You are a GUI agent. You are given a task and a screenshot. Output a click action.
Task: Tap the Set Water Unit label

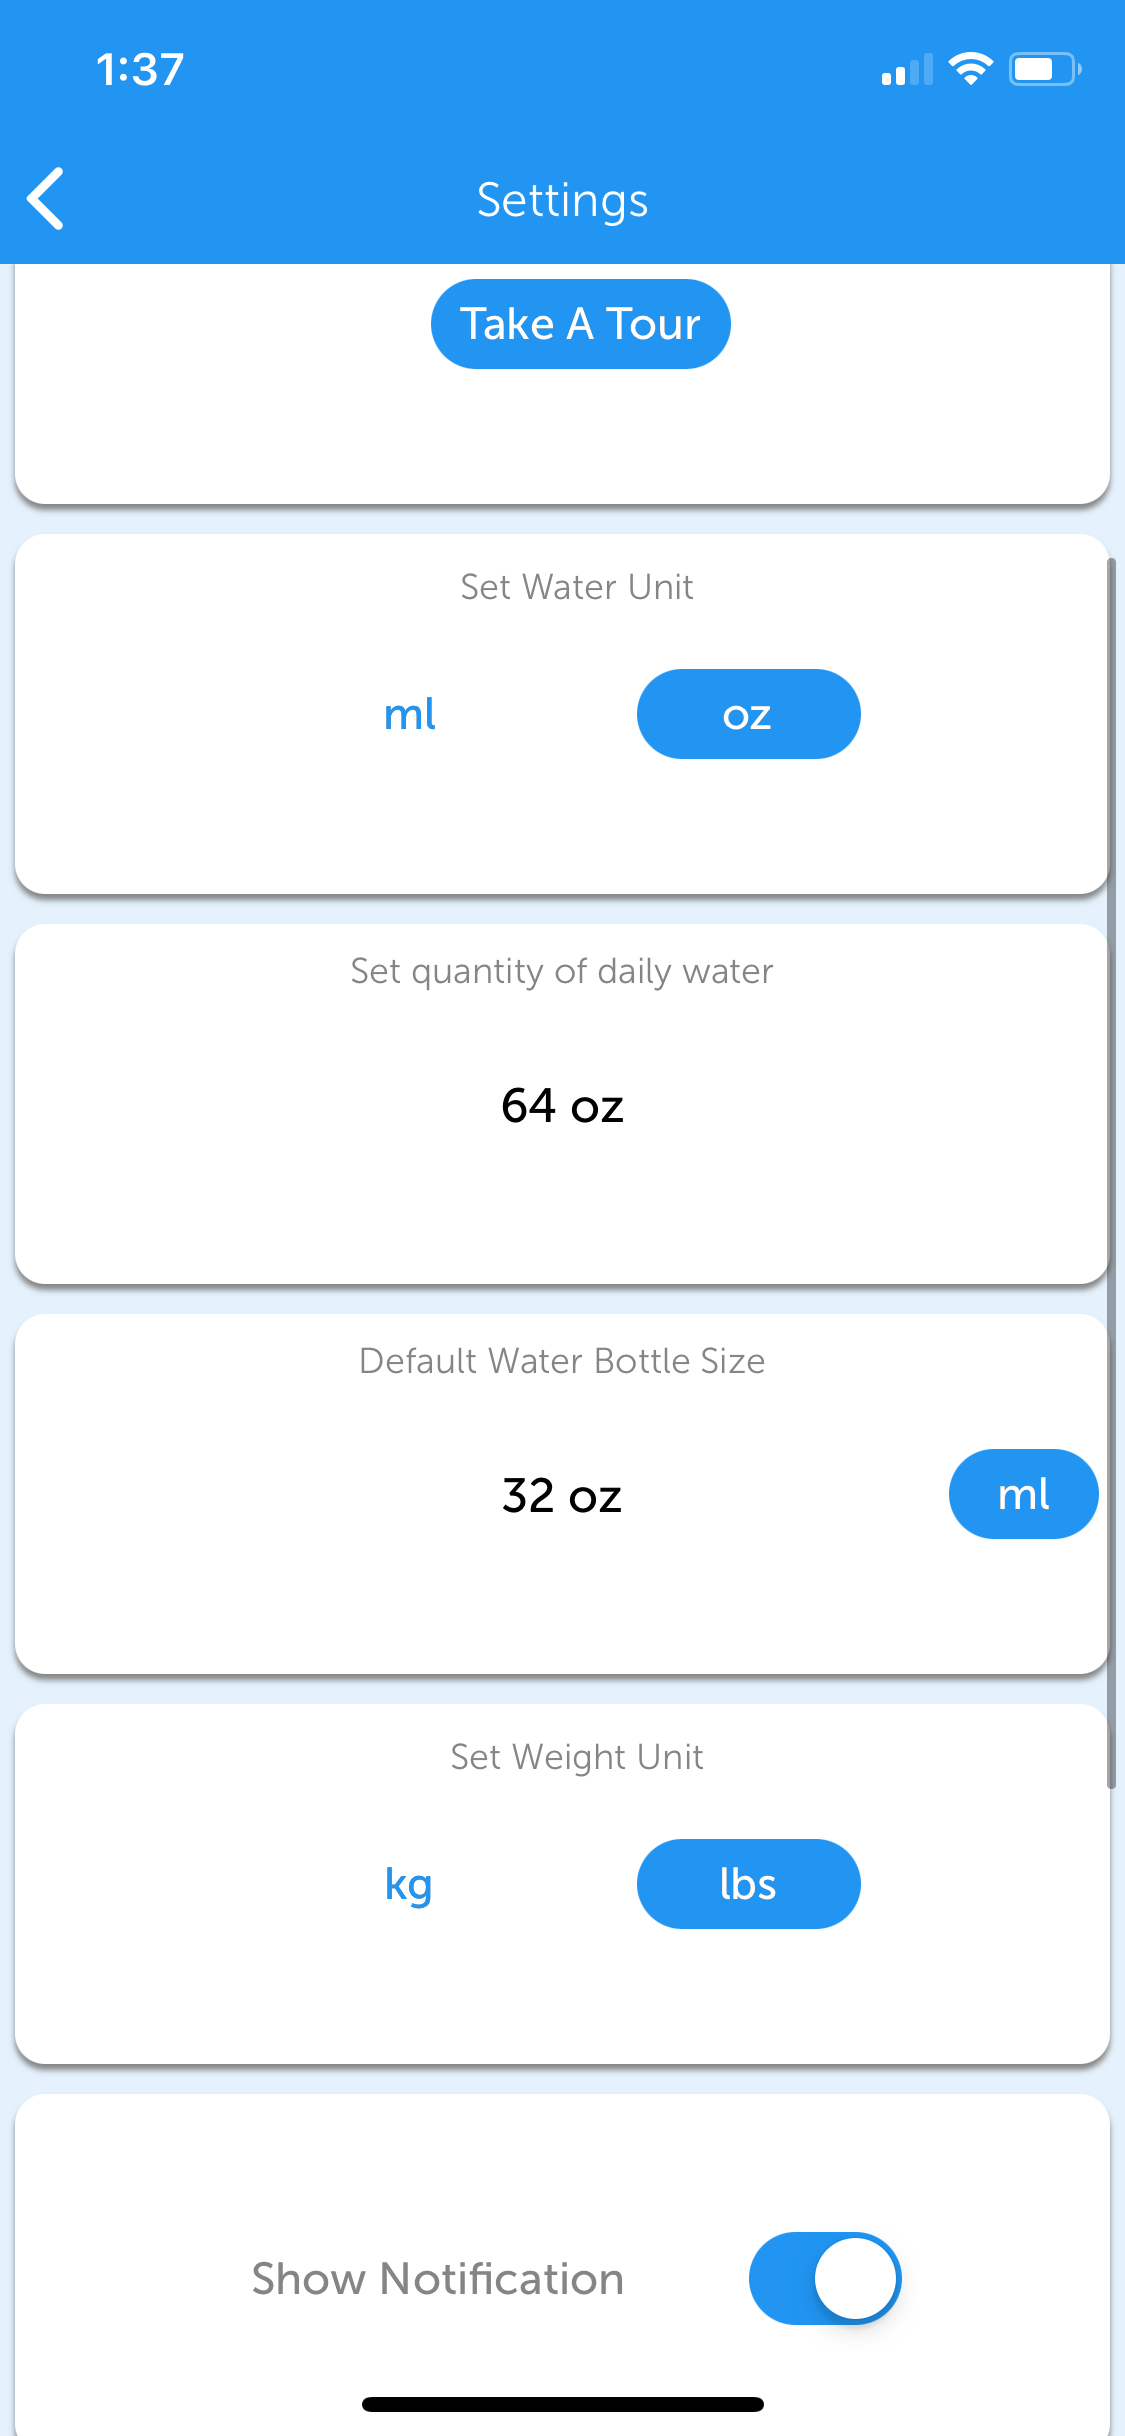pos(577,587)
